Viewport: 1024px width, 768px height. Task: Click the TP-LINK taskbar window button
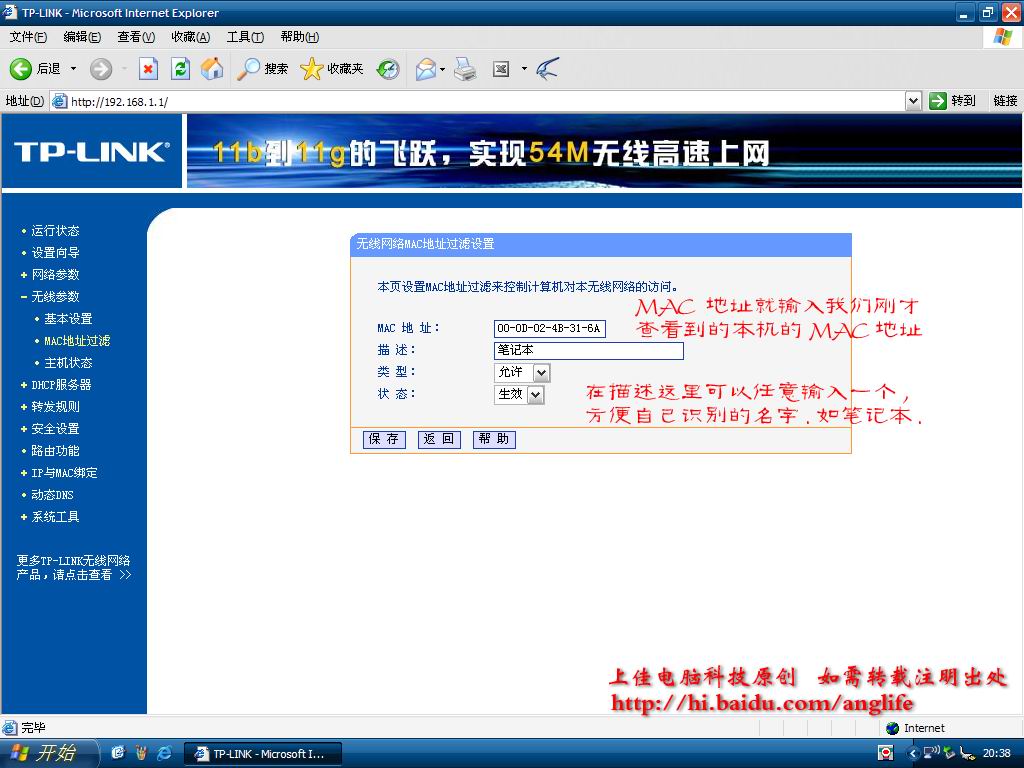(263, 754)
